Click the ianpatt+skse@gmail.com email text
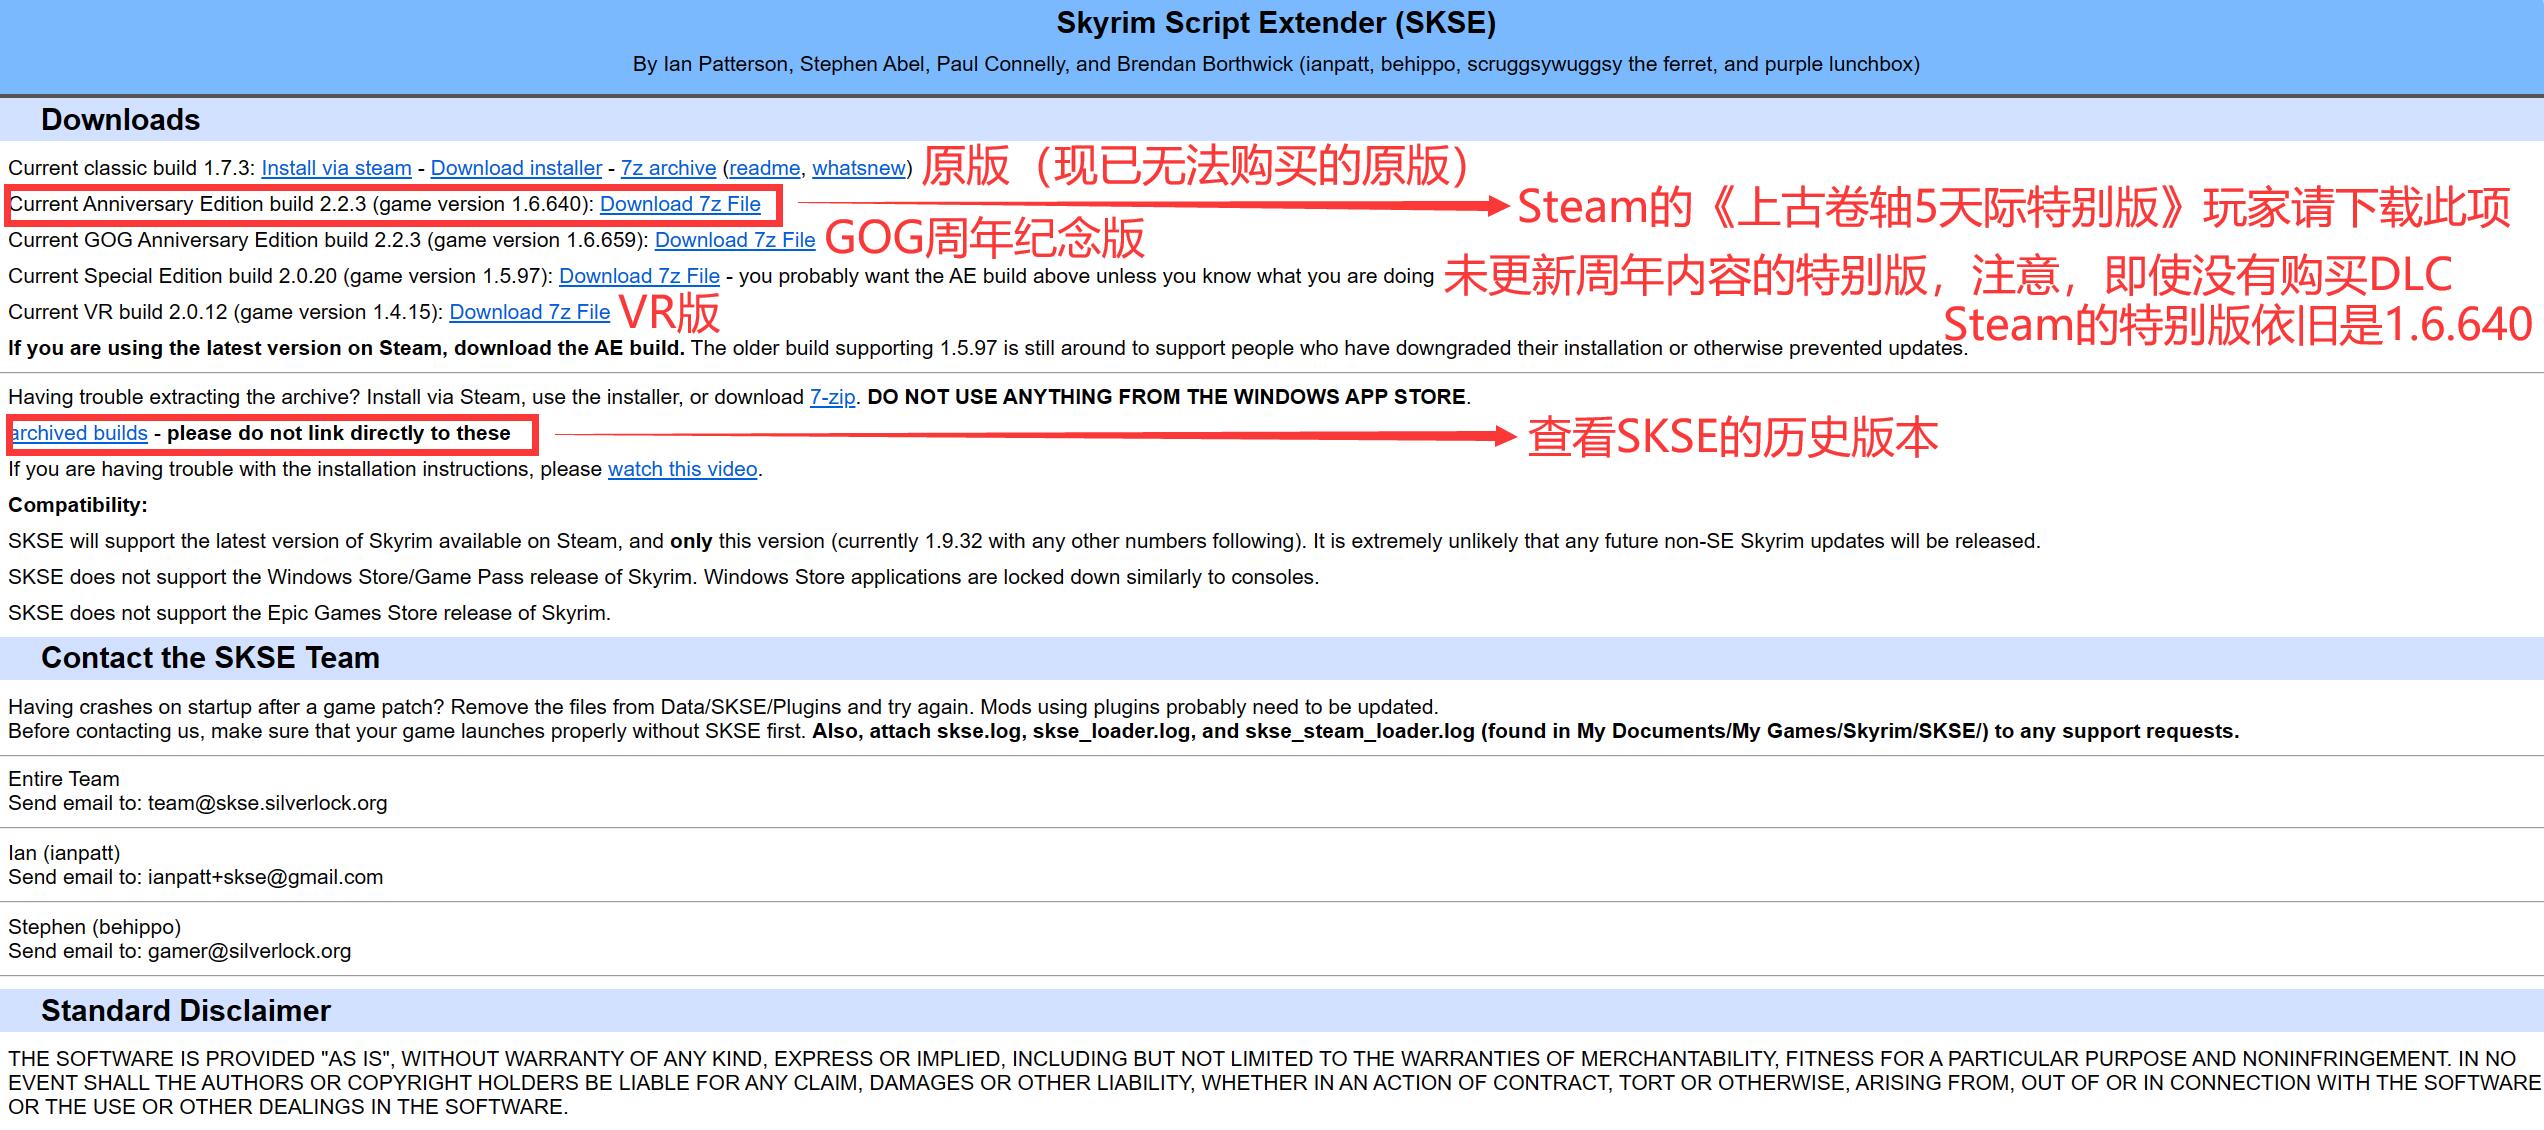This screenshot has width=2544, height=1130. [265, 877]
